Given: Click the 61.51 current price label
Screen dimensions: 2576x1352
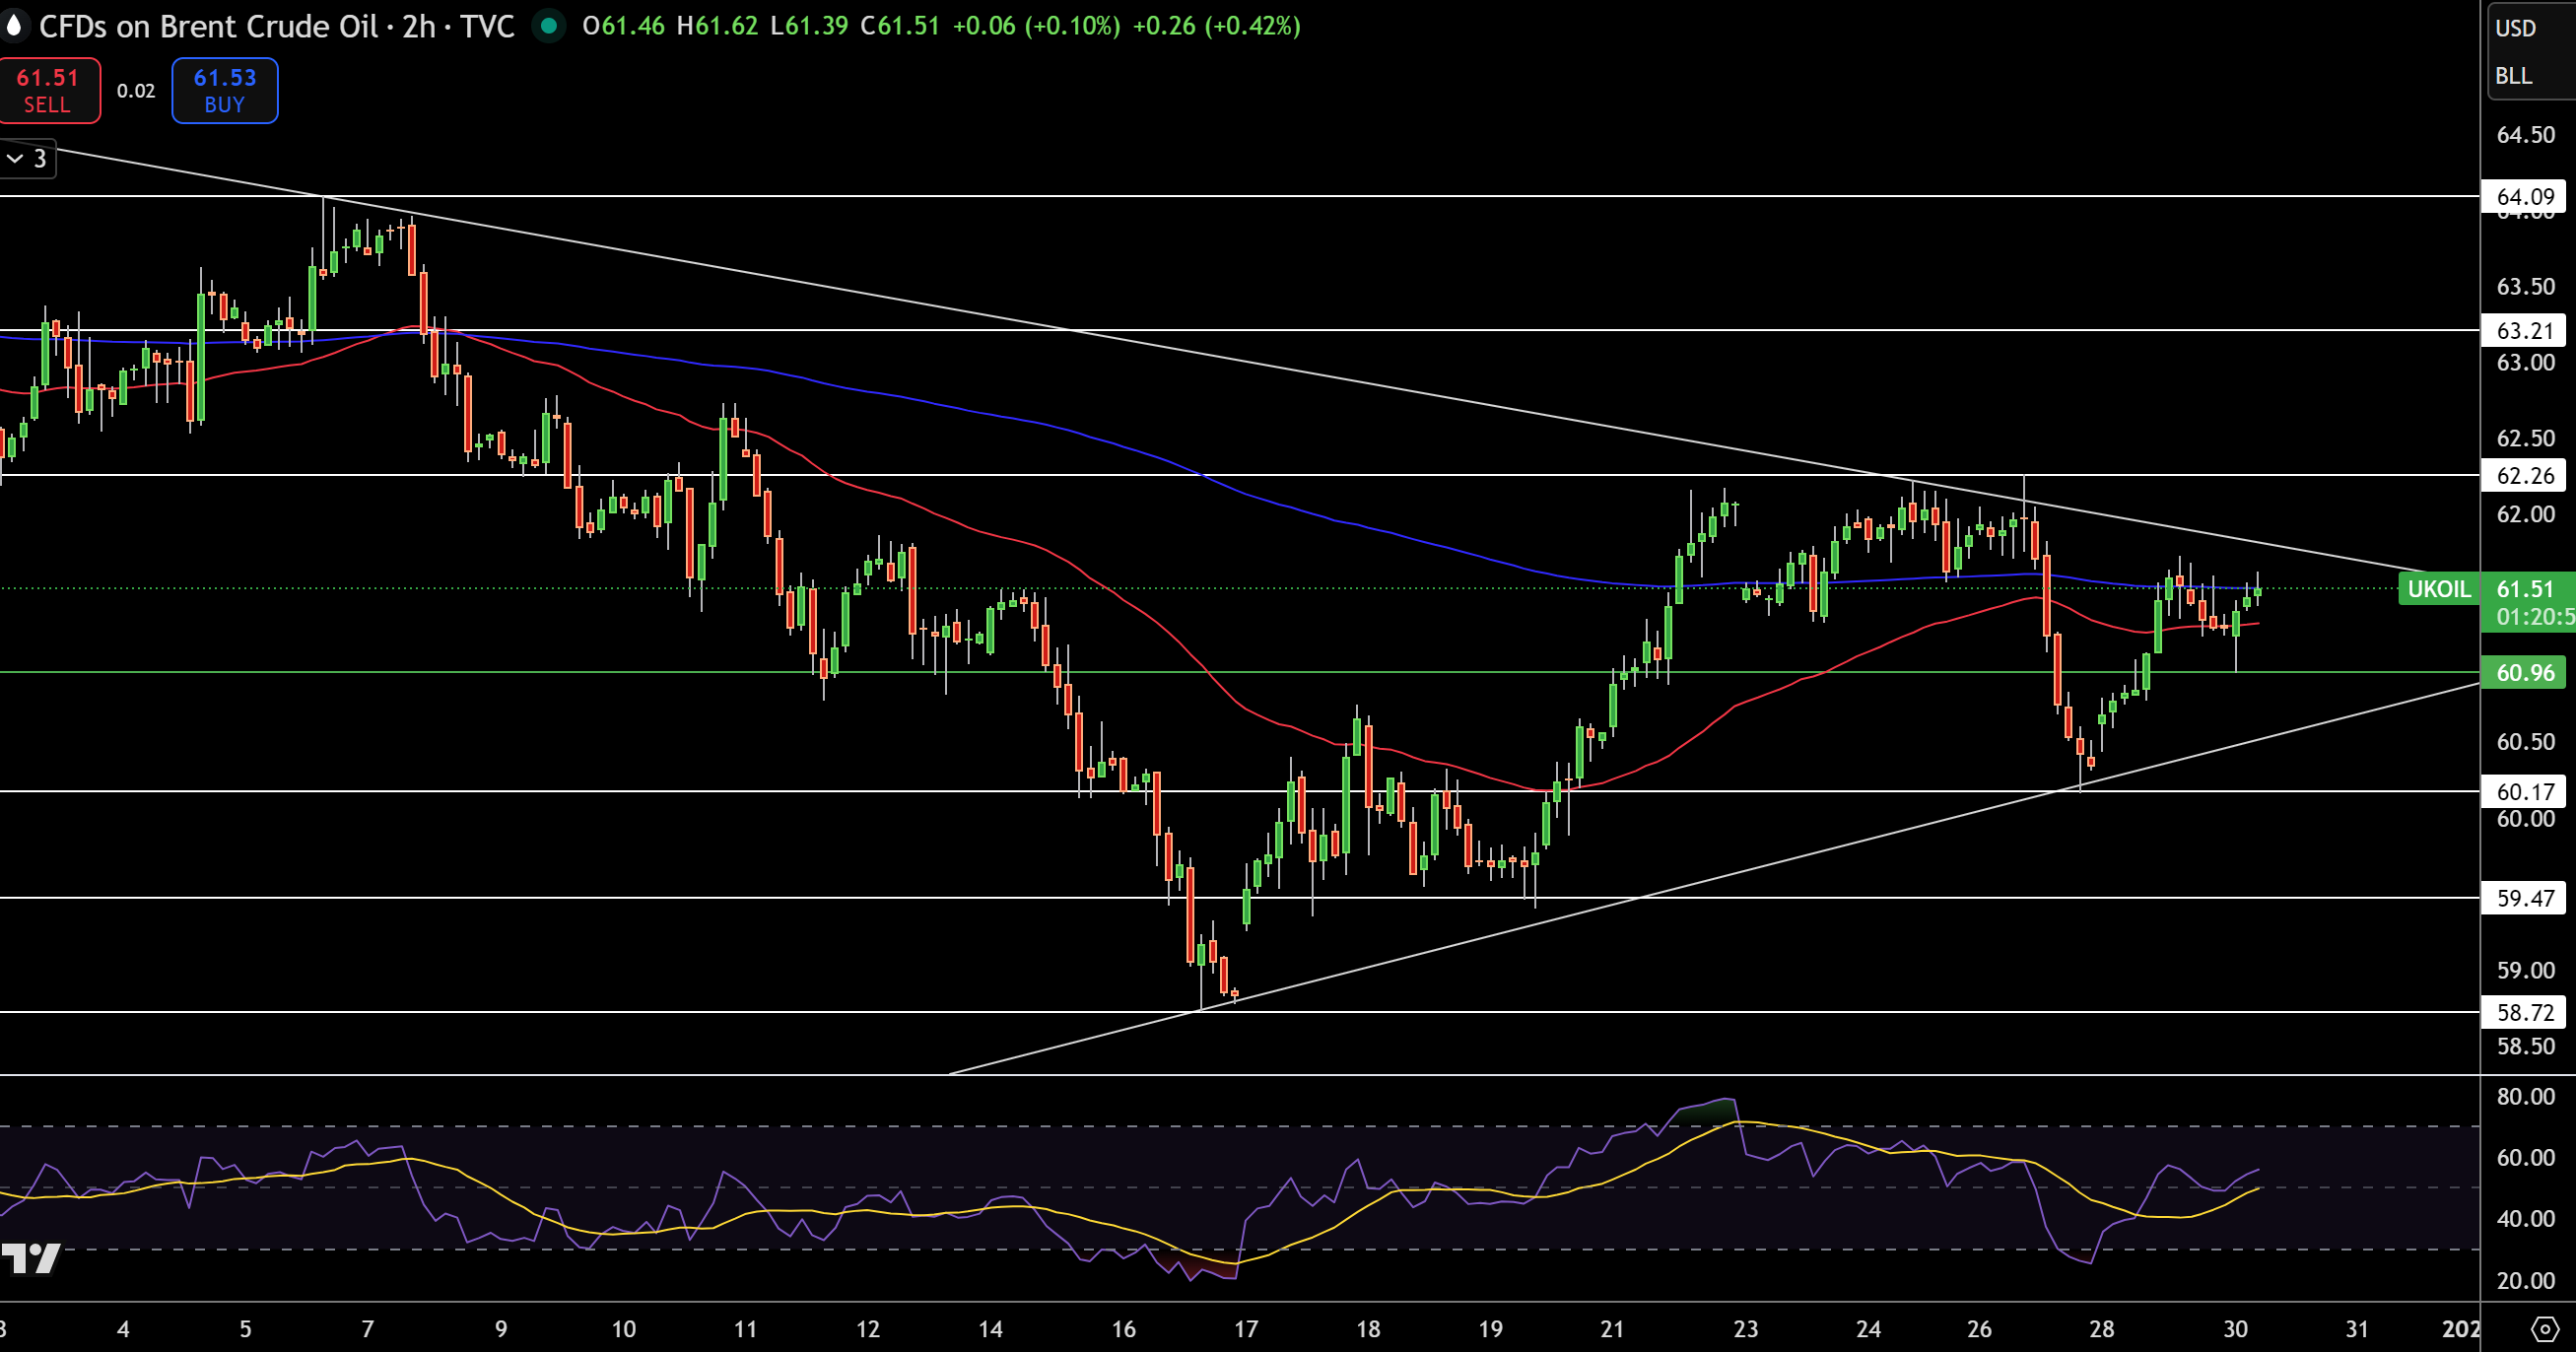Looking at the screenshot, I should point(2527,589).
